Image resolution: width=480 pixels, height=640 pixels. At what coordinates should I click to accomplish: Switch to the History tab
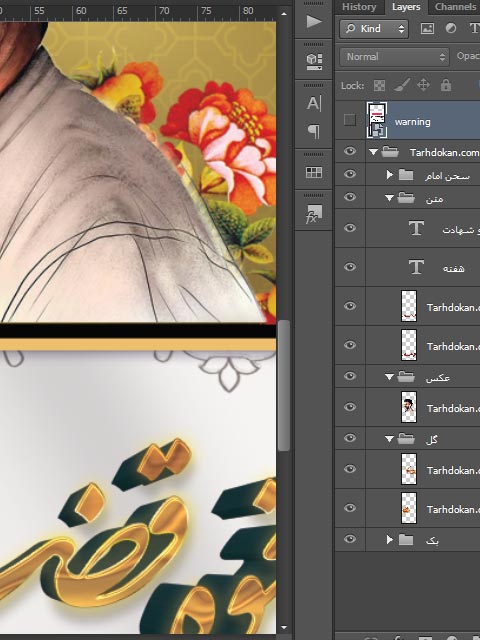pyautogui.click(x=359, y=7)
